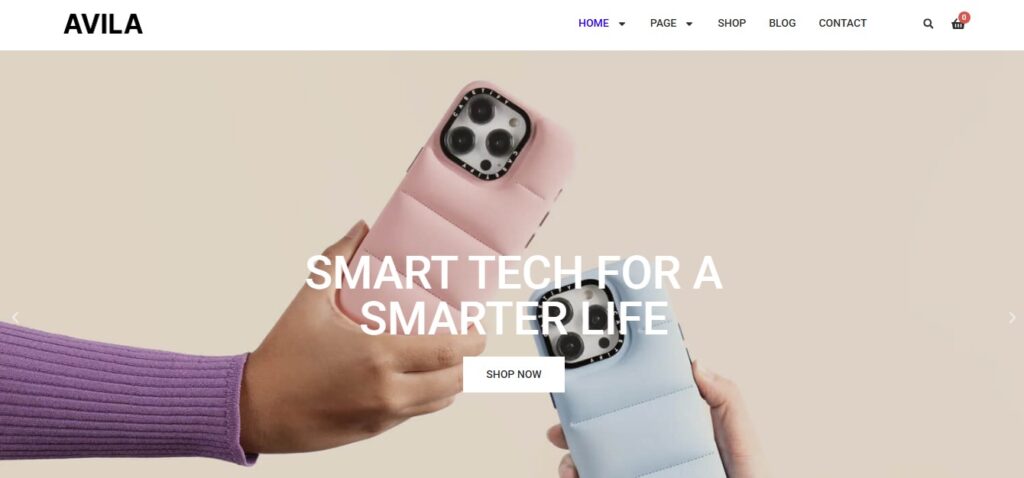This screenshot has height=478, width=1024.
Task: Select the PAGE menu item
Action: click(x=663, y=24)
